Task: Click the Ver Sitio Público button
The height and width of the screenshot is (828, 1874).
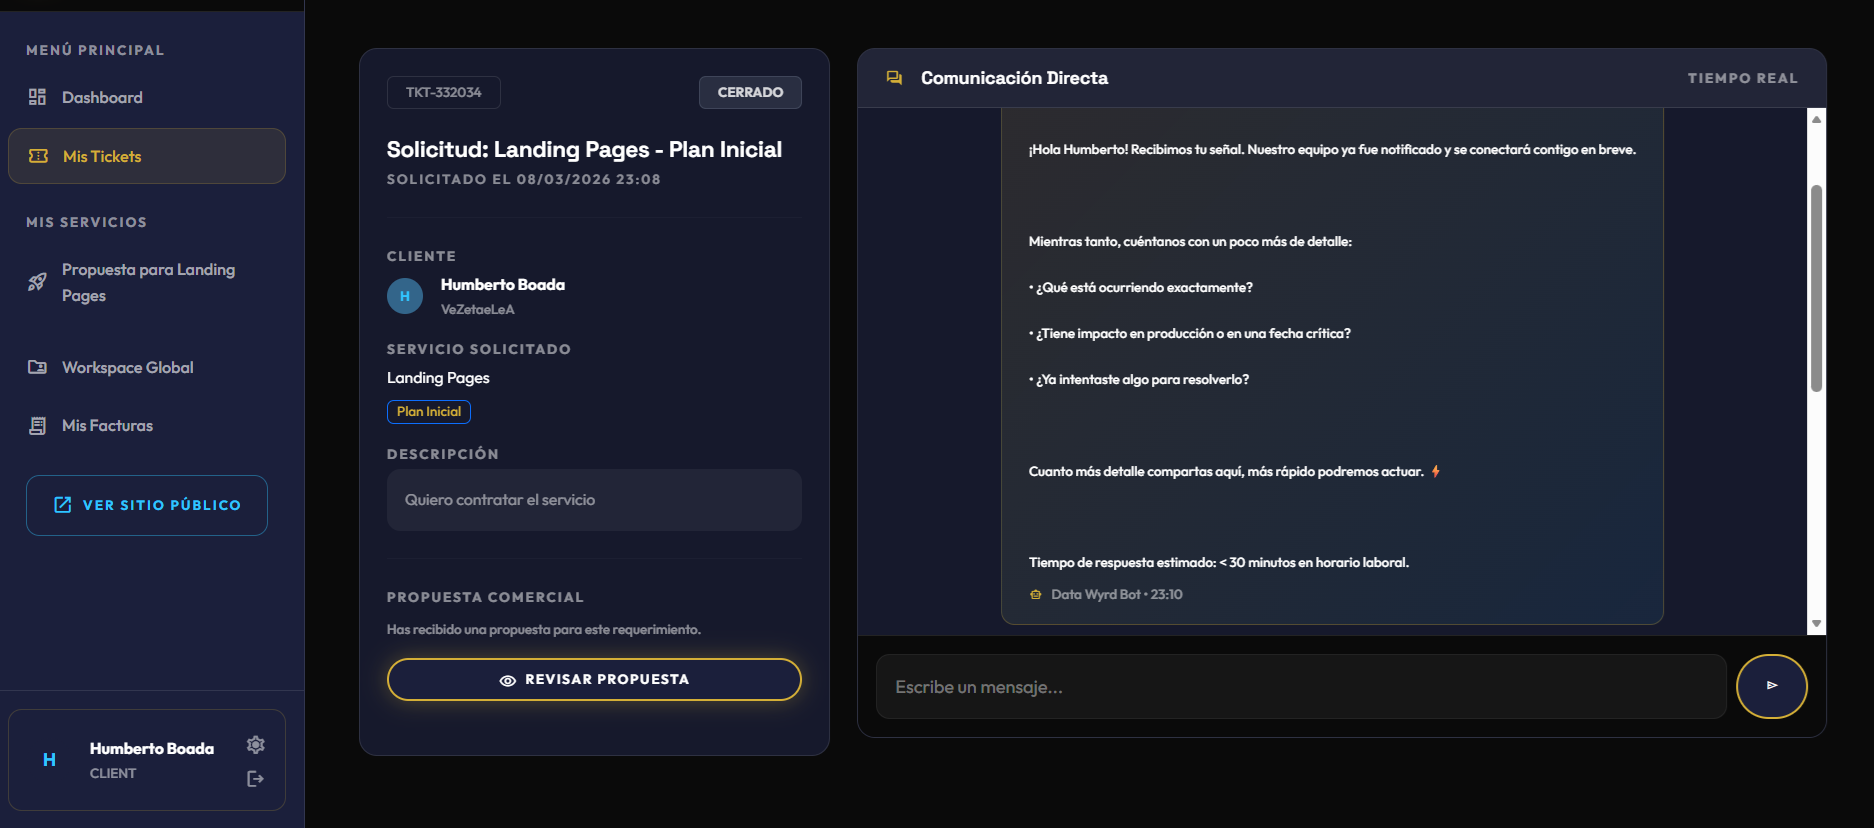Action: [147, 505]
